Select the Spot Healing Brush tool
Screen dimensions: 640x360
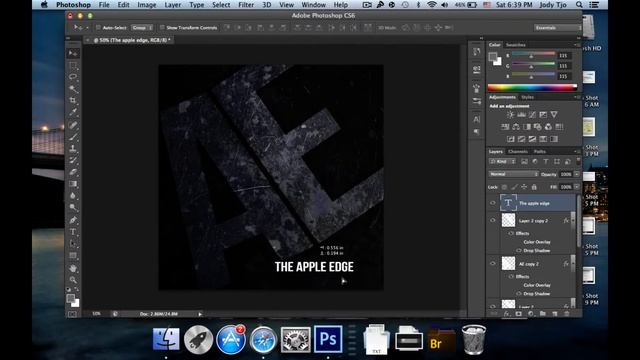coord(73,125)
